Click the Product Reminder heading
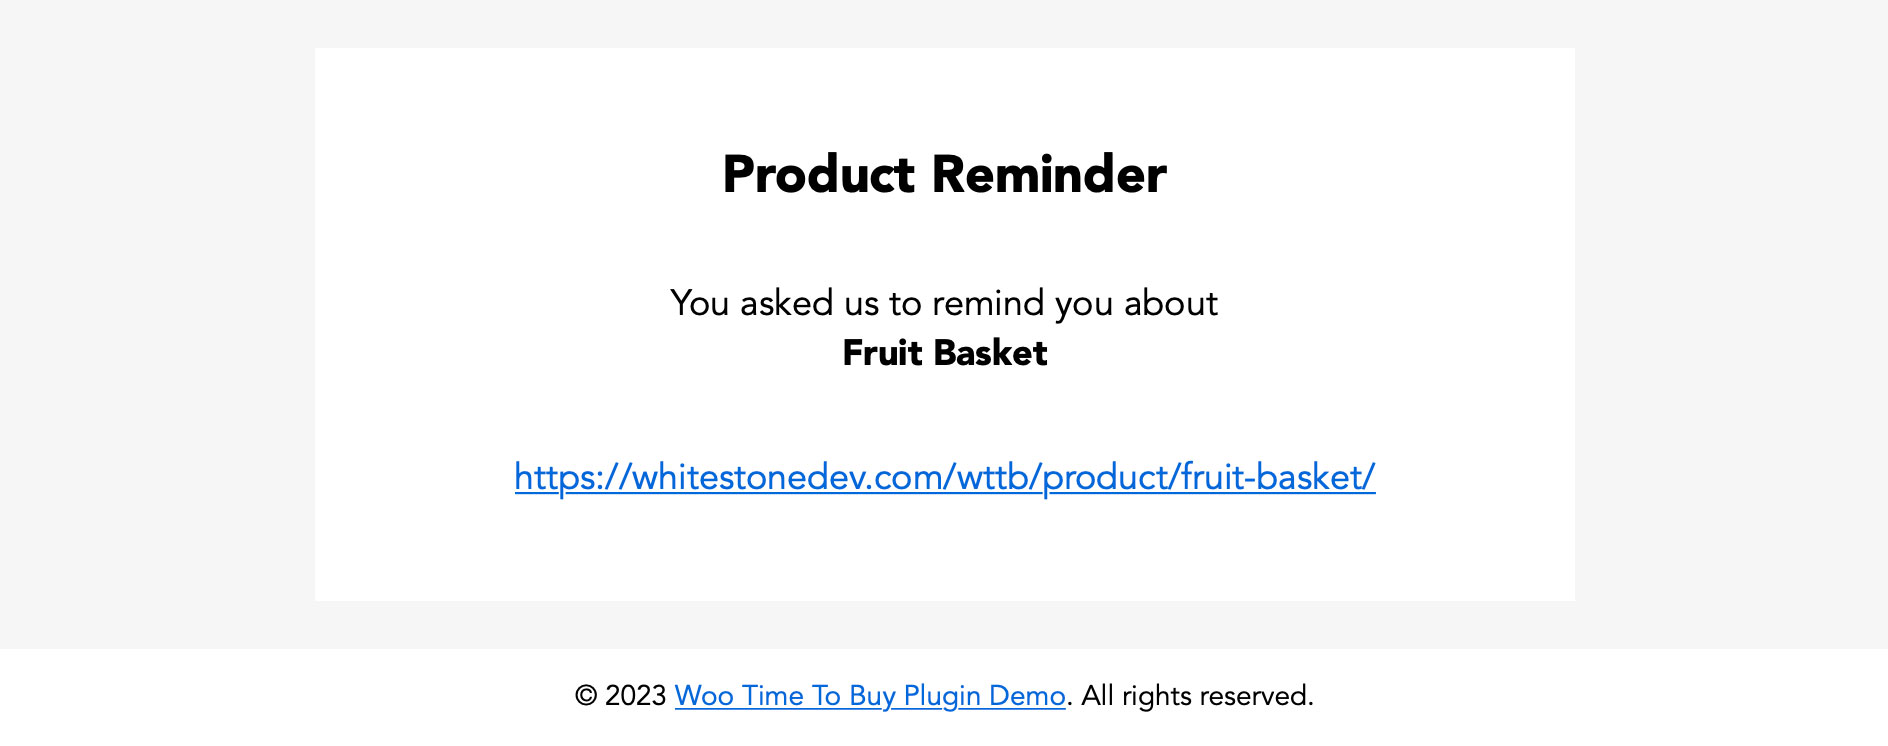Screen dimensions: 1888x746 point(945,174)
